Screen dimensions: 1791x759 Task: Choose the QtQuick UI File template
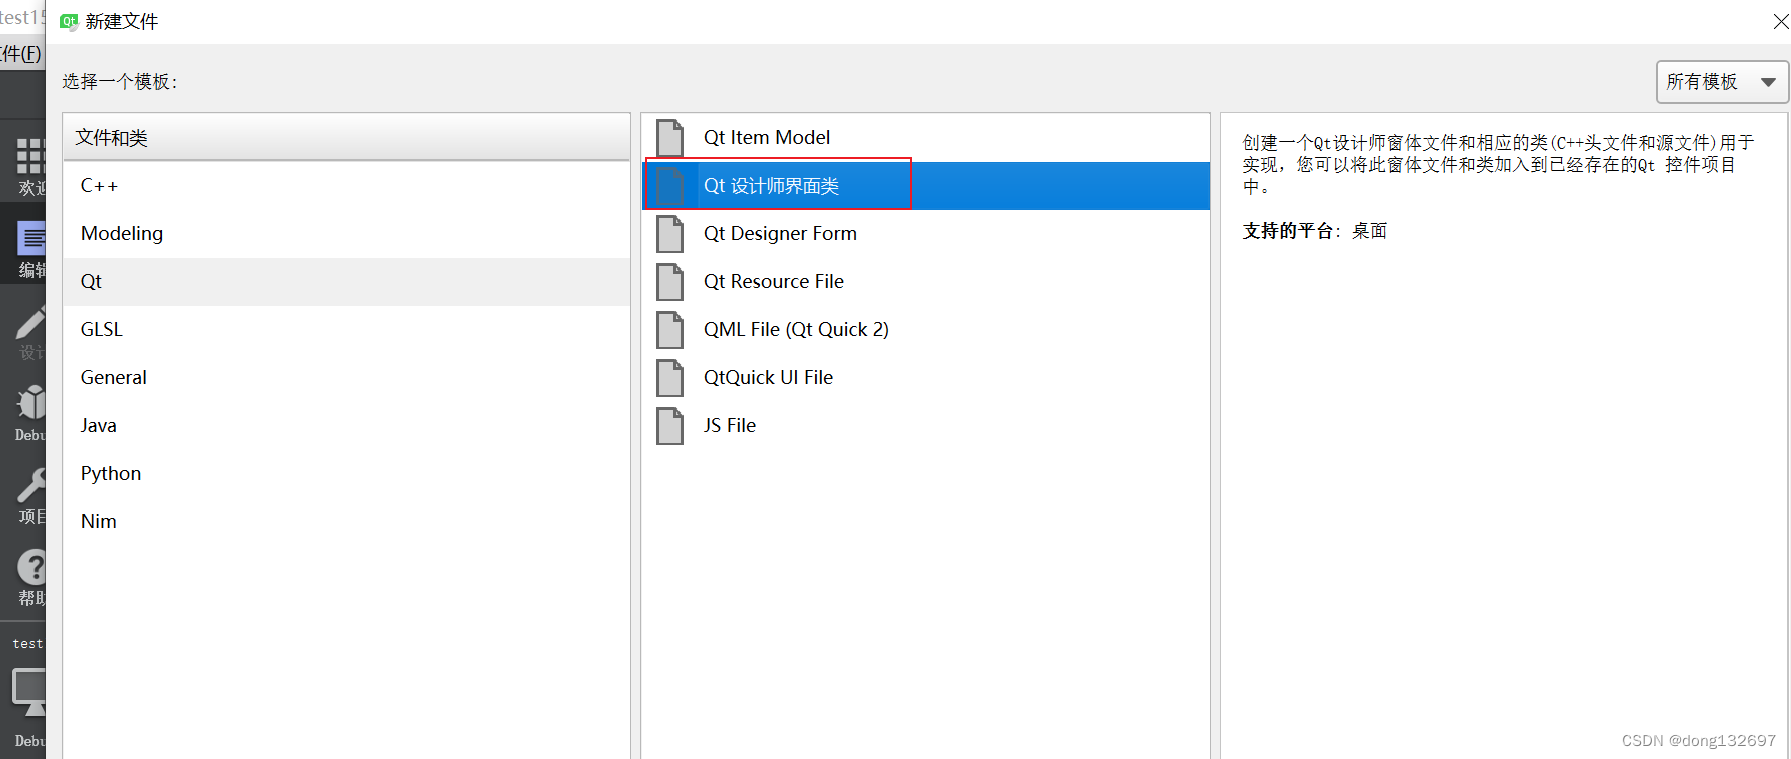coord(925,378)
